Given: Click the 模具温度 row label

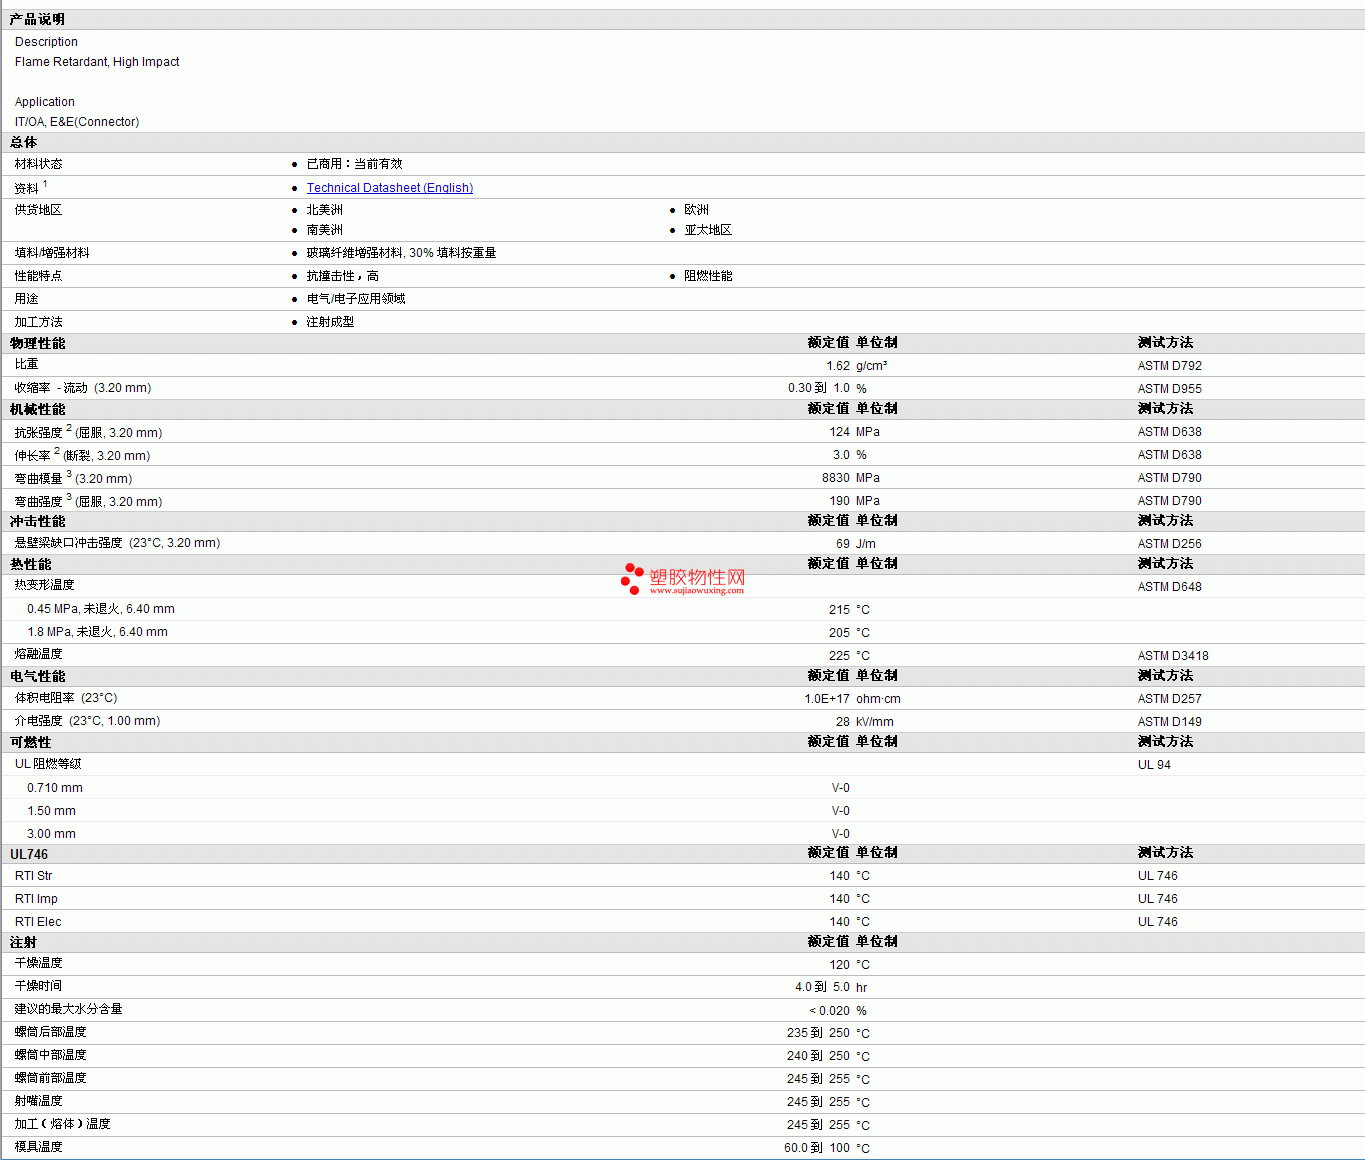Looking at the screenshot, I should coord(39,1147).
